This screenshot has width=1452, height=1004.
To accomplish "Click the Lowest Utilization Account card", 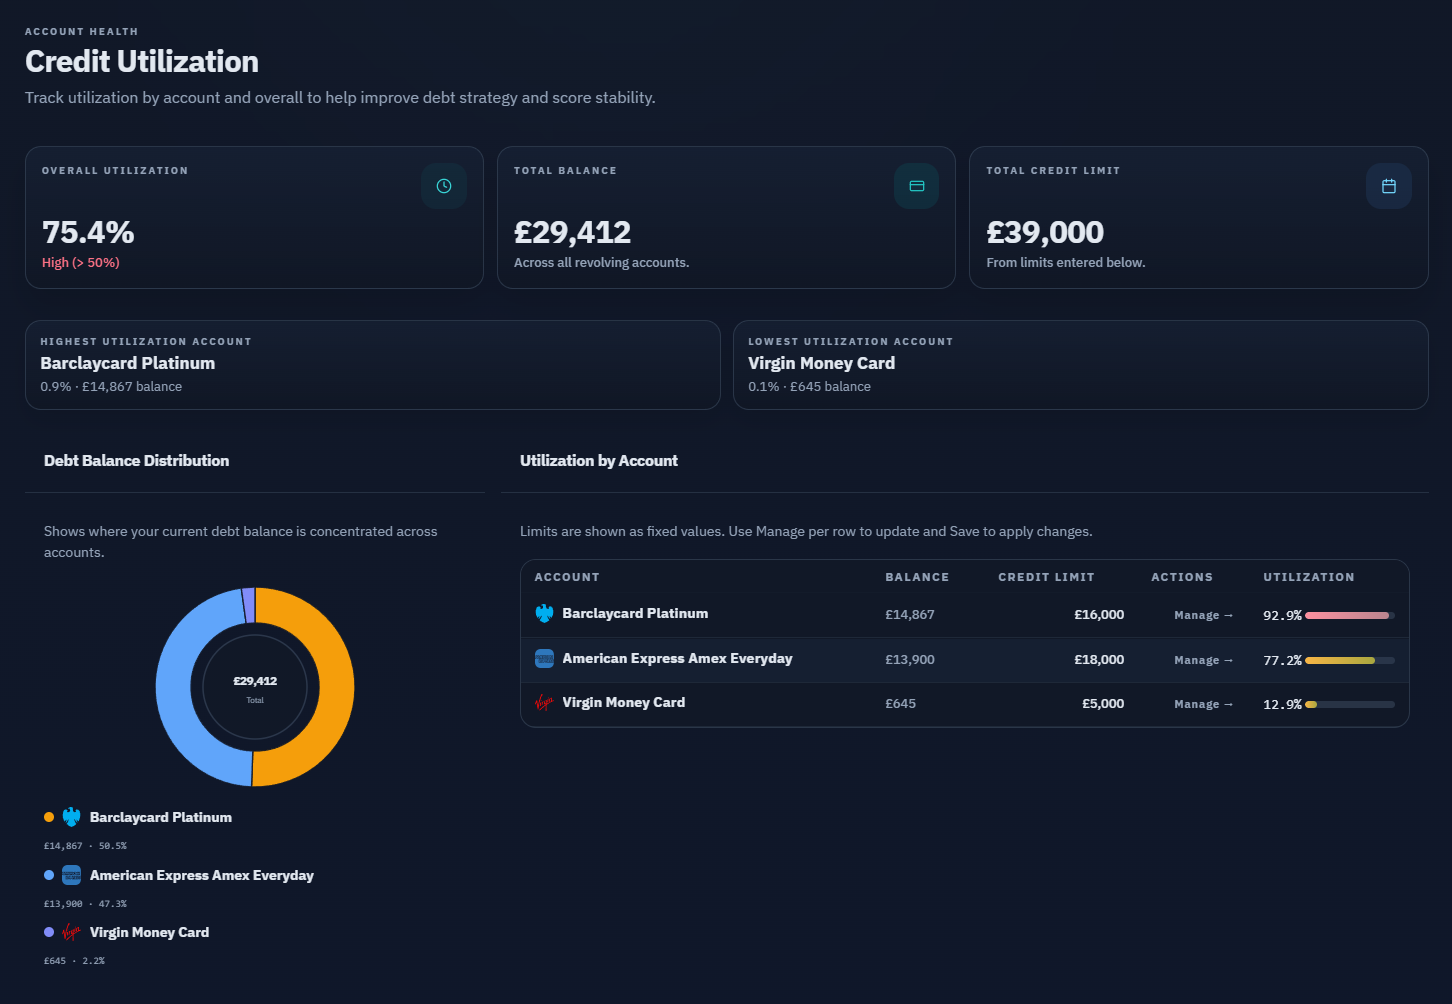I will 1081,365.
